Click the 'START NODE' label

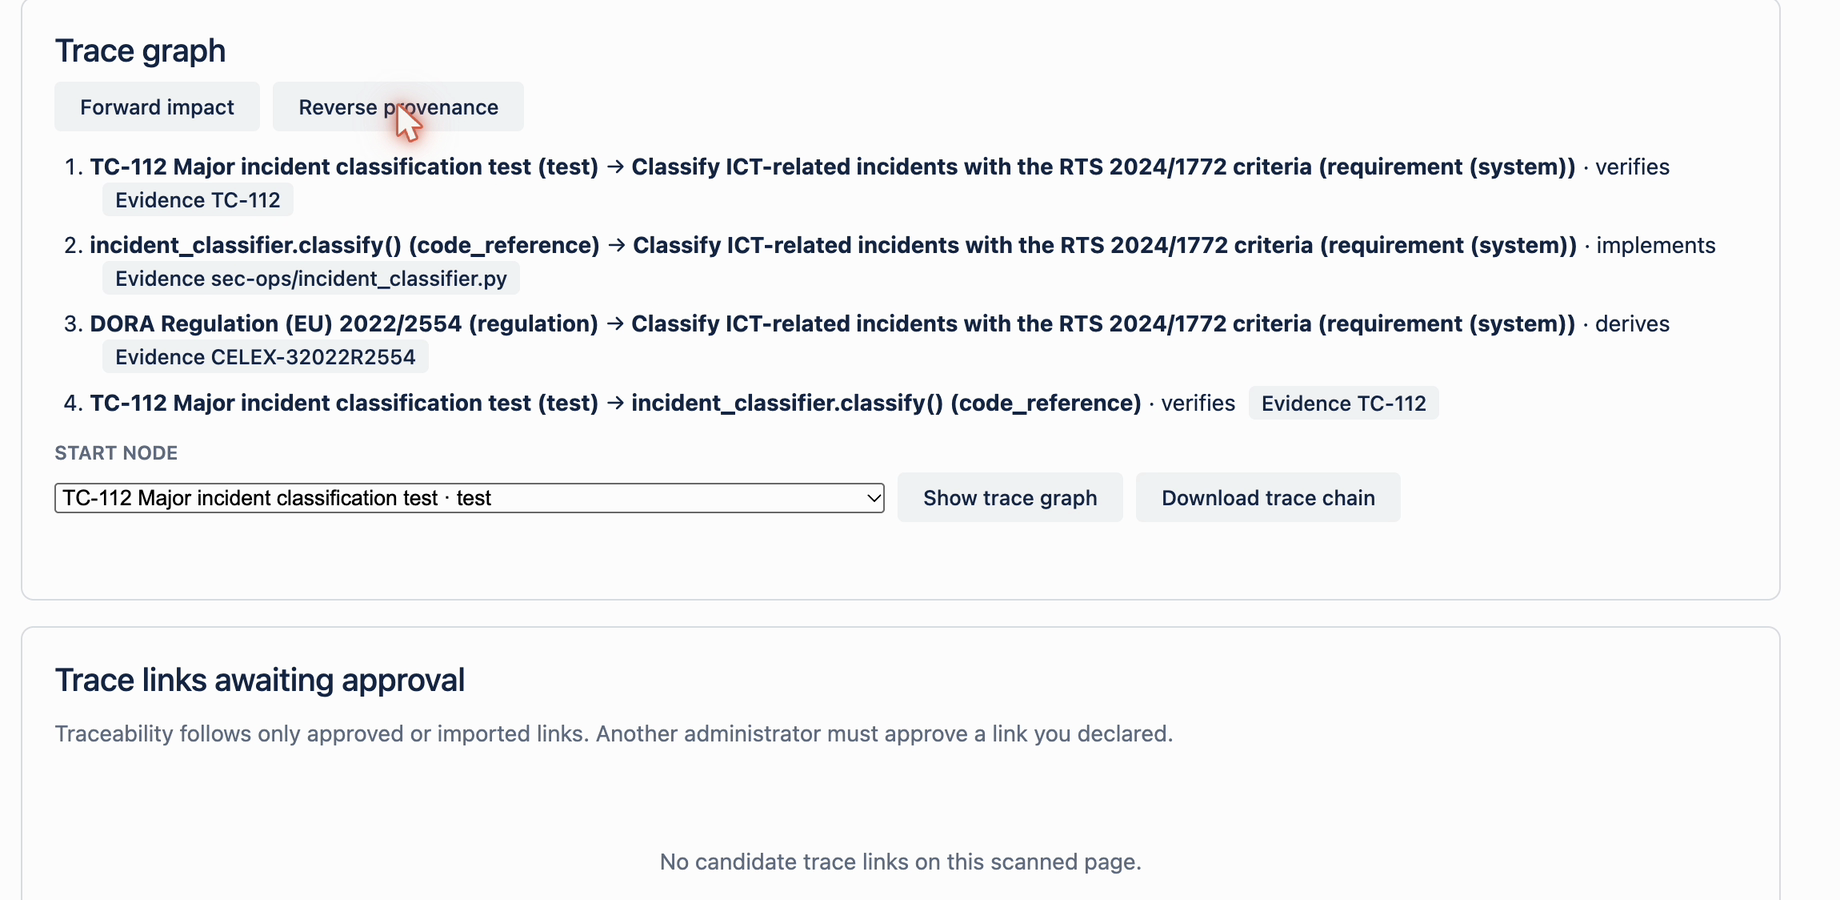tap(116, 453)
